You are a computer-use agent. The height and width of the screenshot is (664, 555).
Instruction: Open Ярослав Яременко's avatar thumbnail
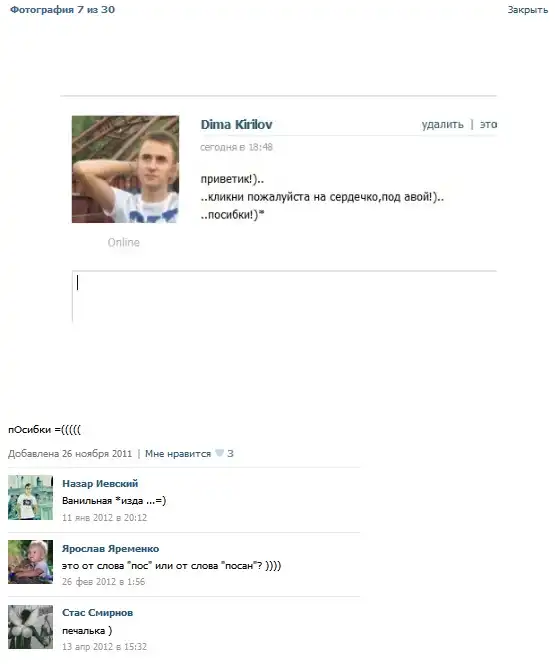click(30, 562)
